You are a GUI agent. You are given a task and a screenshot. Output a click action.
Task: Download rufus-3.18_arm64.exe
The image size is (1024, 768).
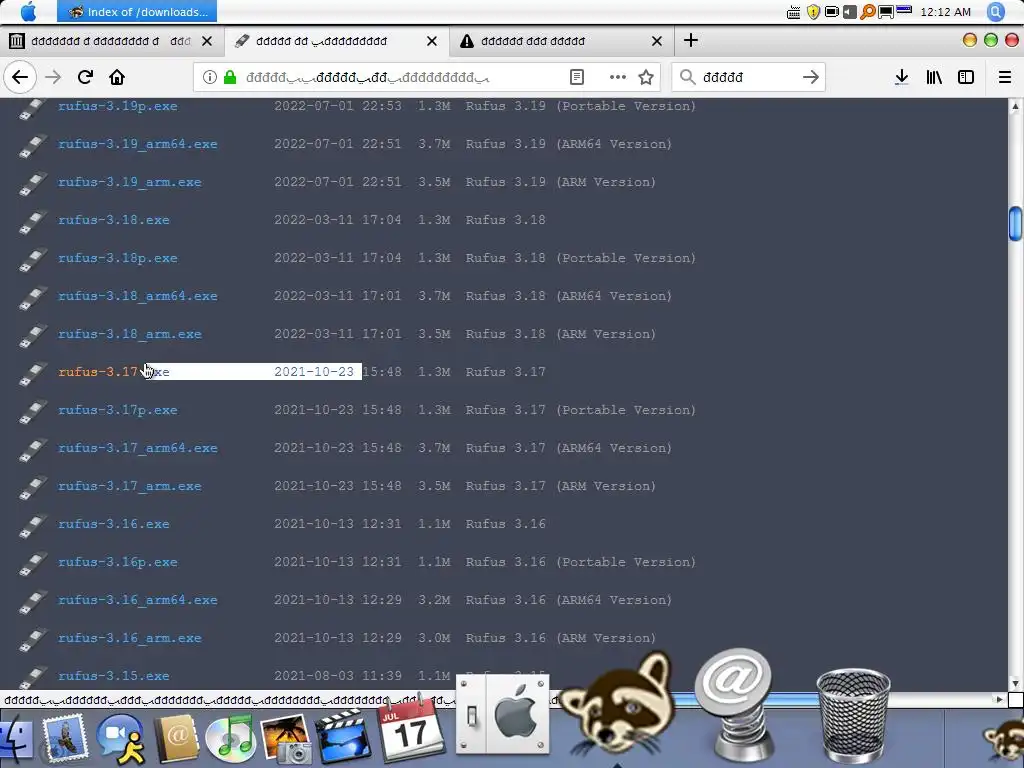(x=138, y=296)
